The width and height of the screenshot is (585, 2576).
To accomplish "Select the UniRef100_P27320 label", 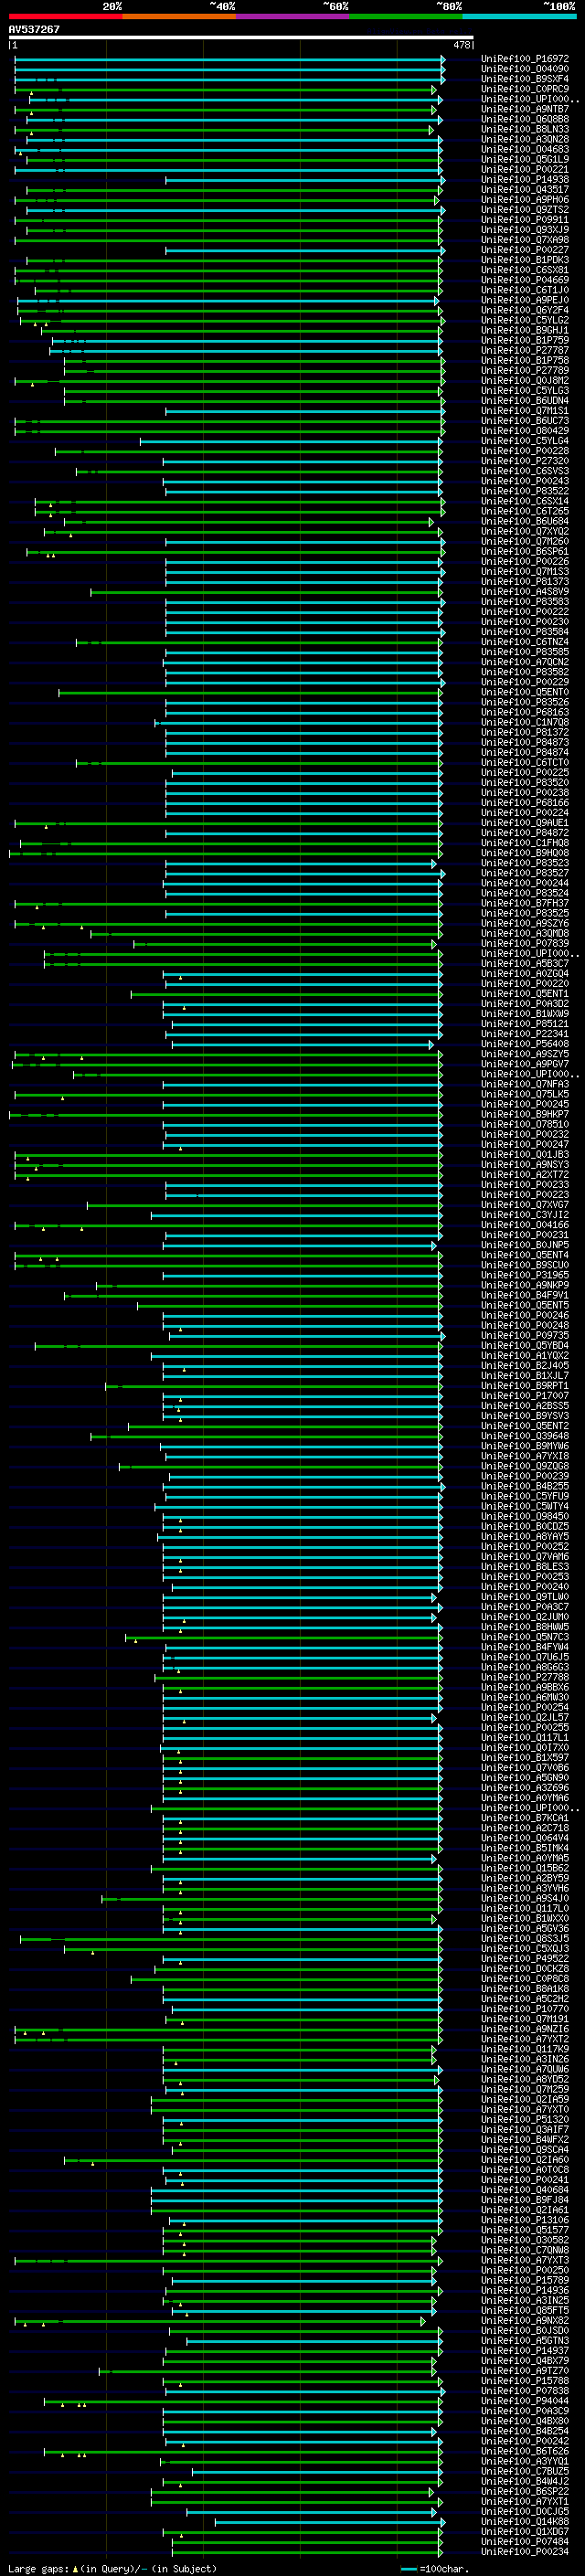I will coord(525,461).
